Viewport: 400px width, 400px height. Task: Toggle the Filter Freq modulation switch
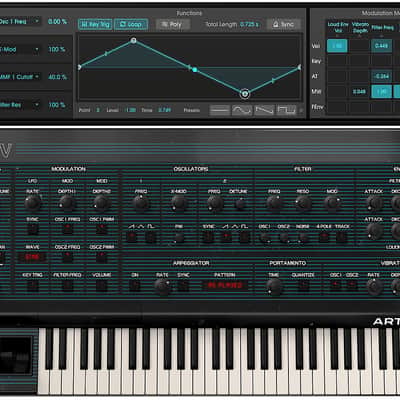[67, 285]
